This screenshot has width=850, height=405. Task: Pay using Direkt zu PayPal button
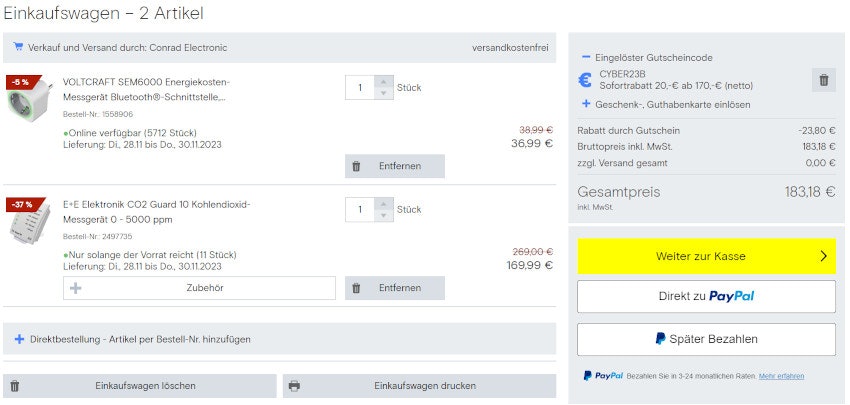[x=706, y=296]
